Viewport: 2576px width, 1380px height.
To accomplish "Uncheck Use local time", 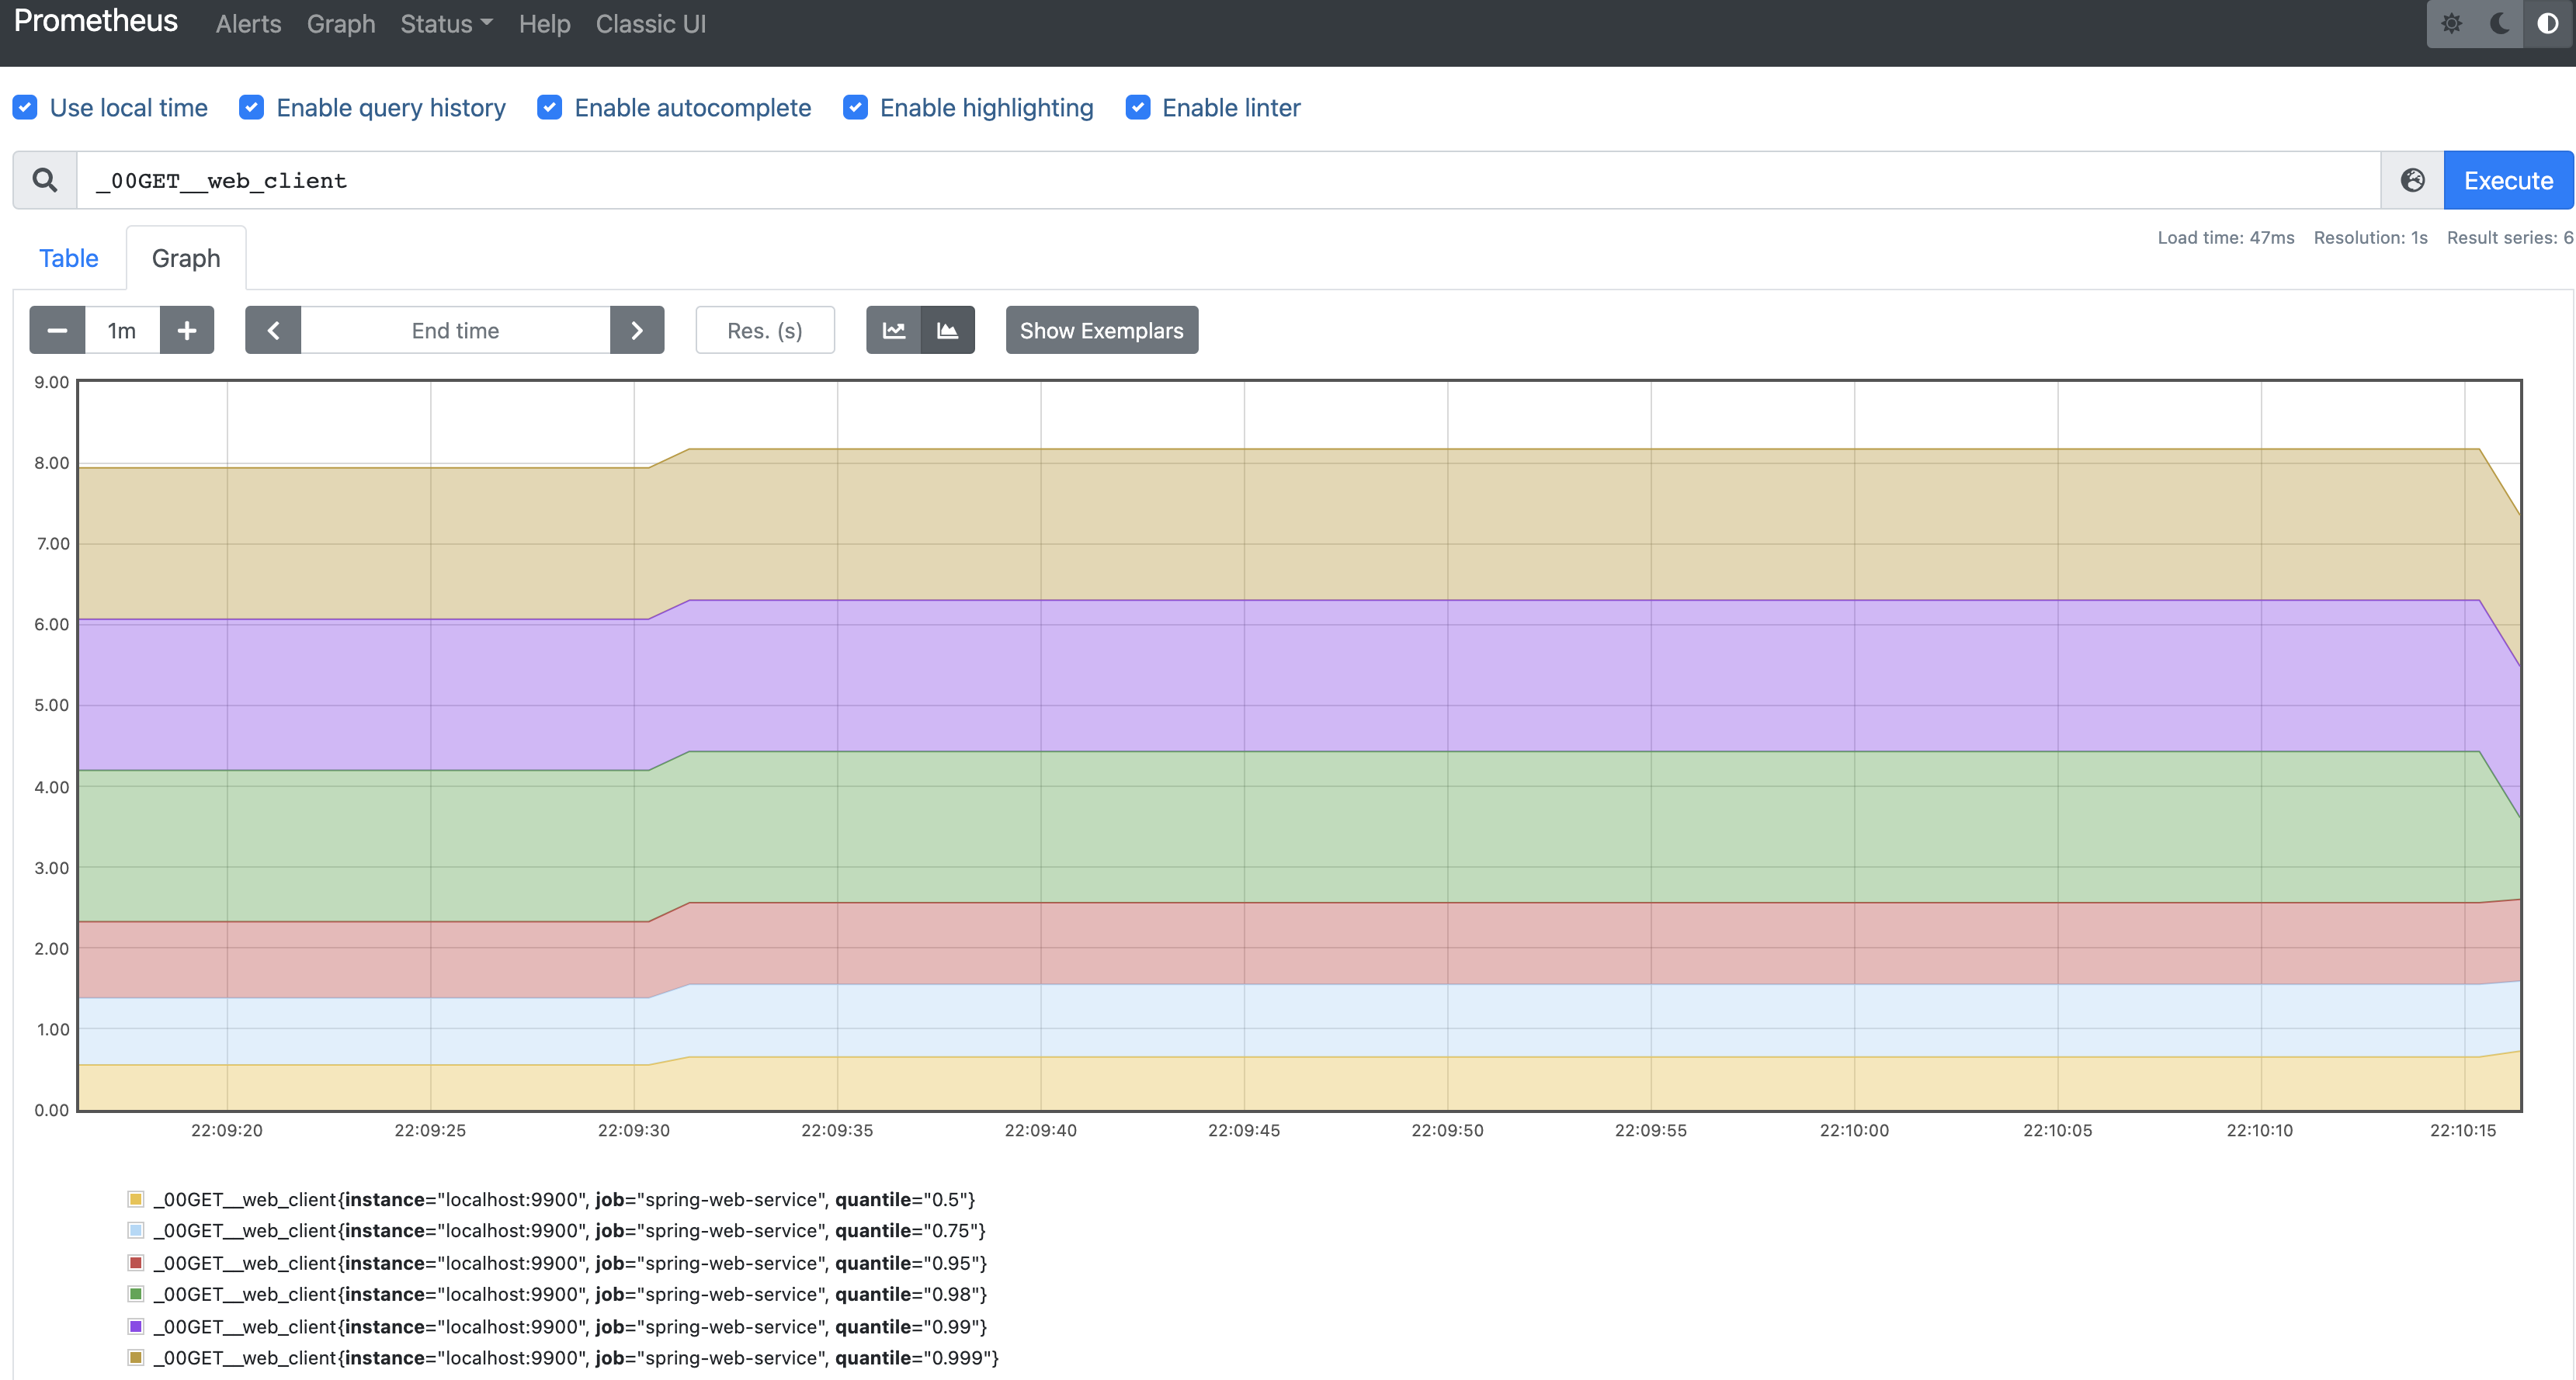I will 25,107.
